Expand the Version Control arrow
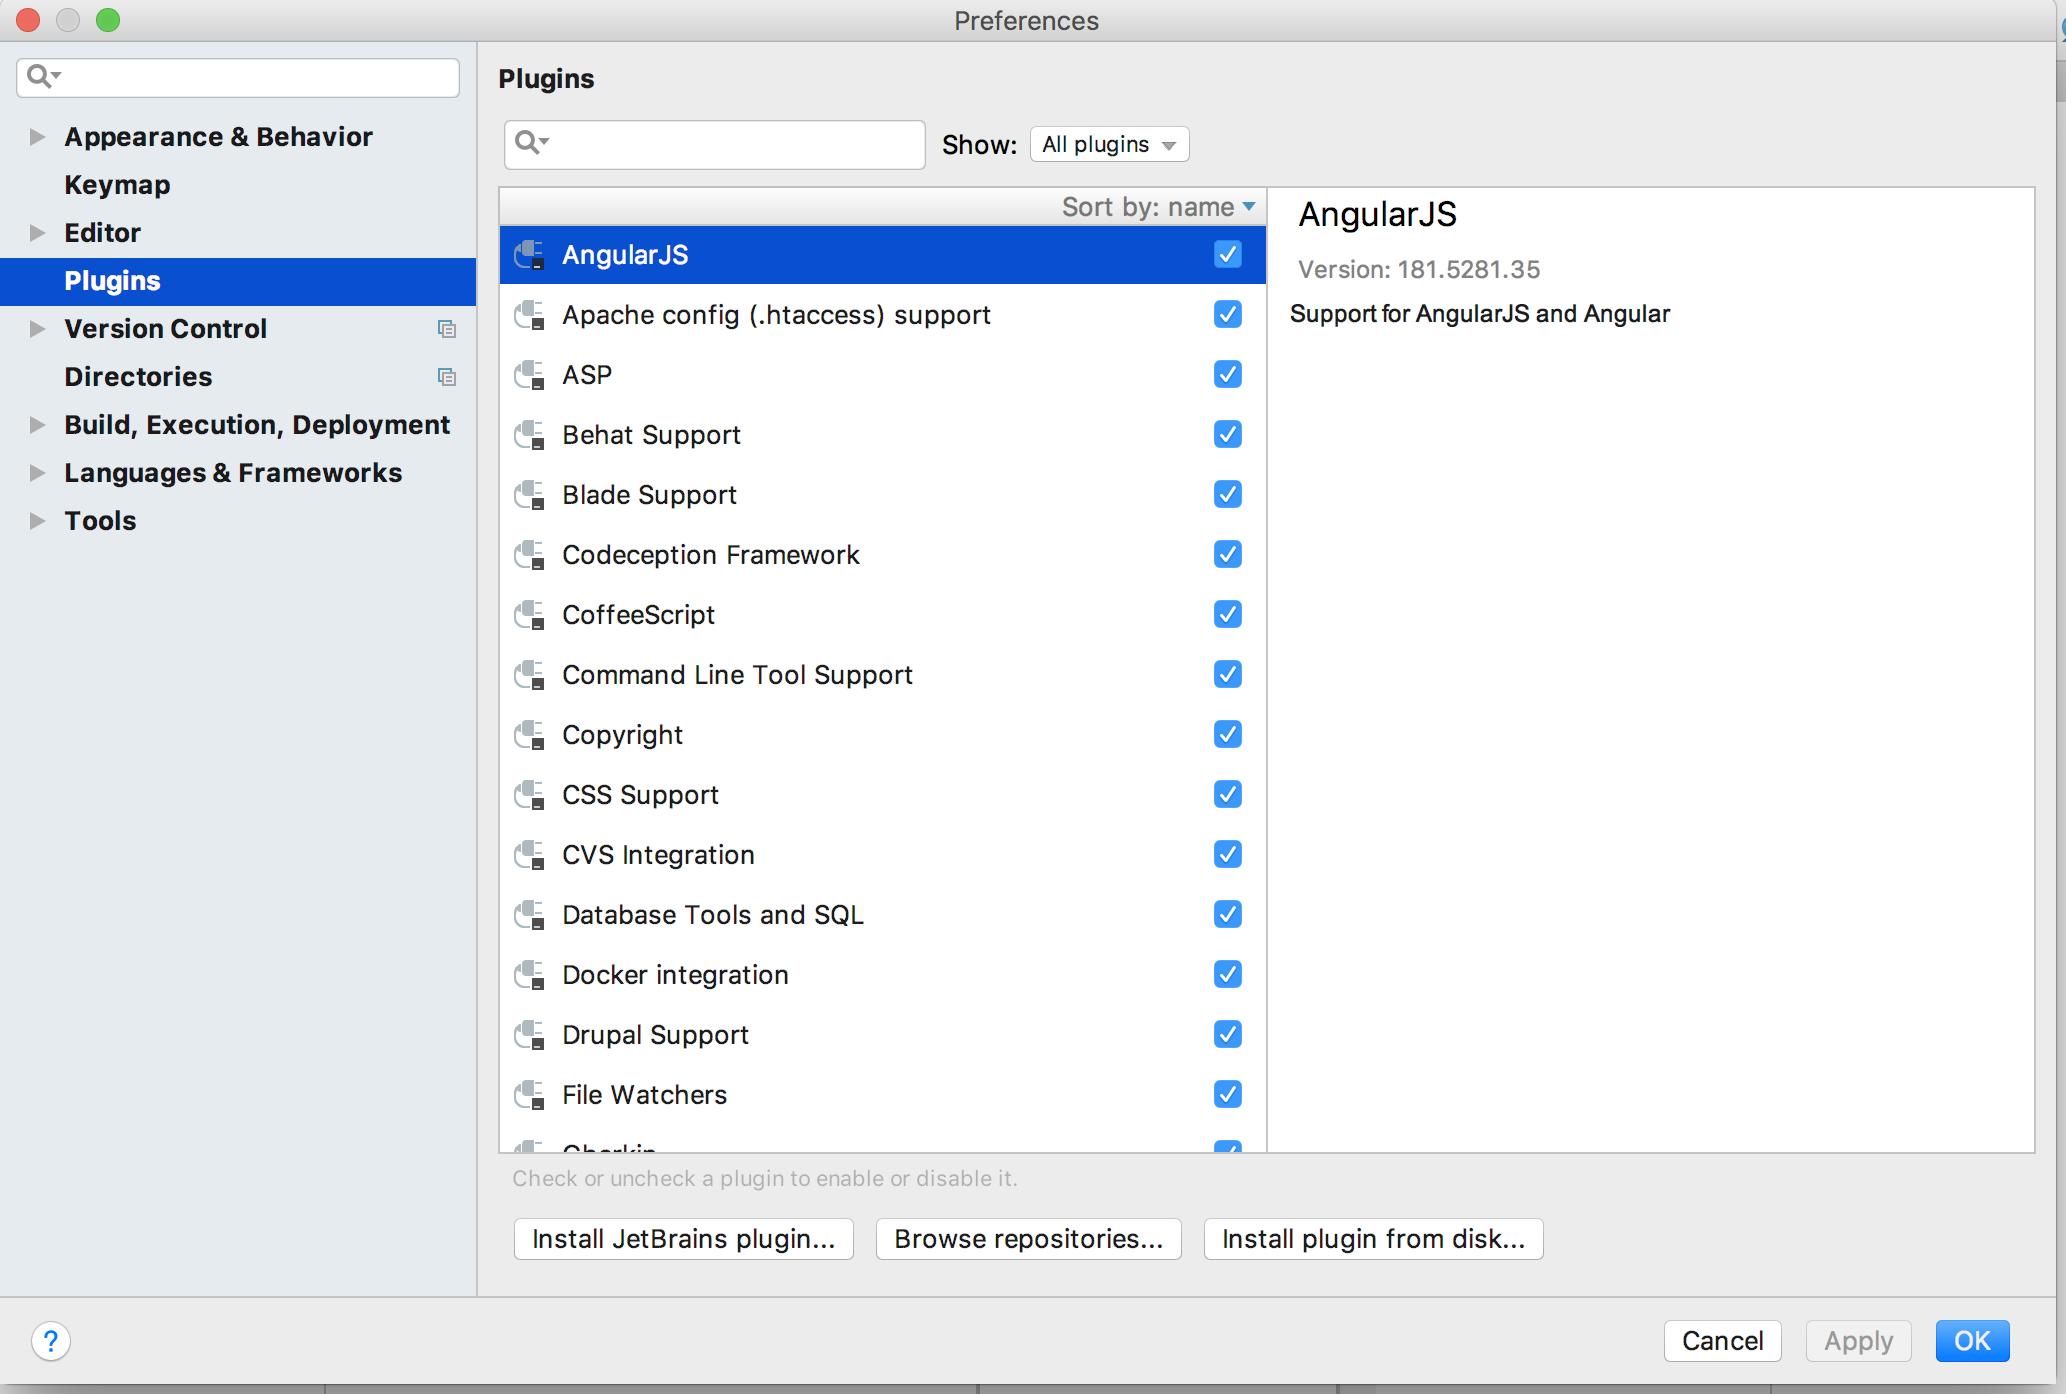 pyautogui.click(x=37, y=329)
